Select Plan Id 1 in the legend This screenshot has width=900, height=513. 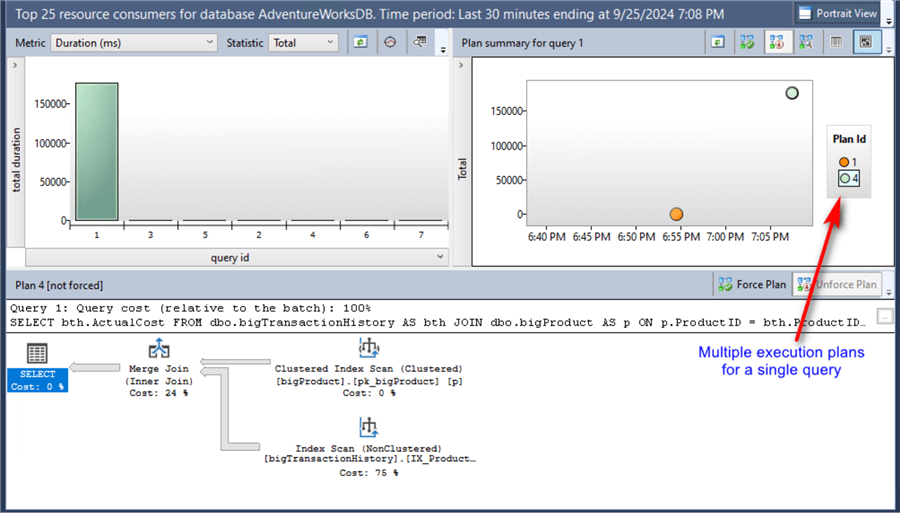coord(848,162)
